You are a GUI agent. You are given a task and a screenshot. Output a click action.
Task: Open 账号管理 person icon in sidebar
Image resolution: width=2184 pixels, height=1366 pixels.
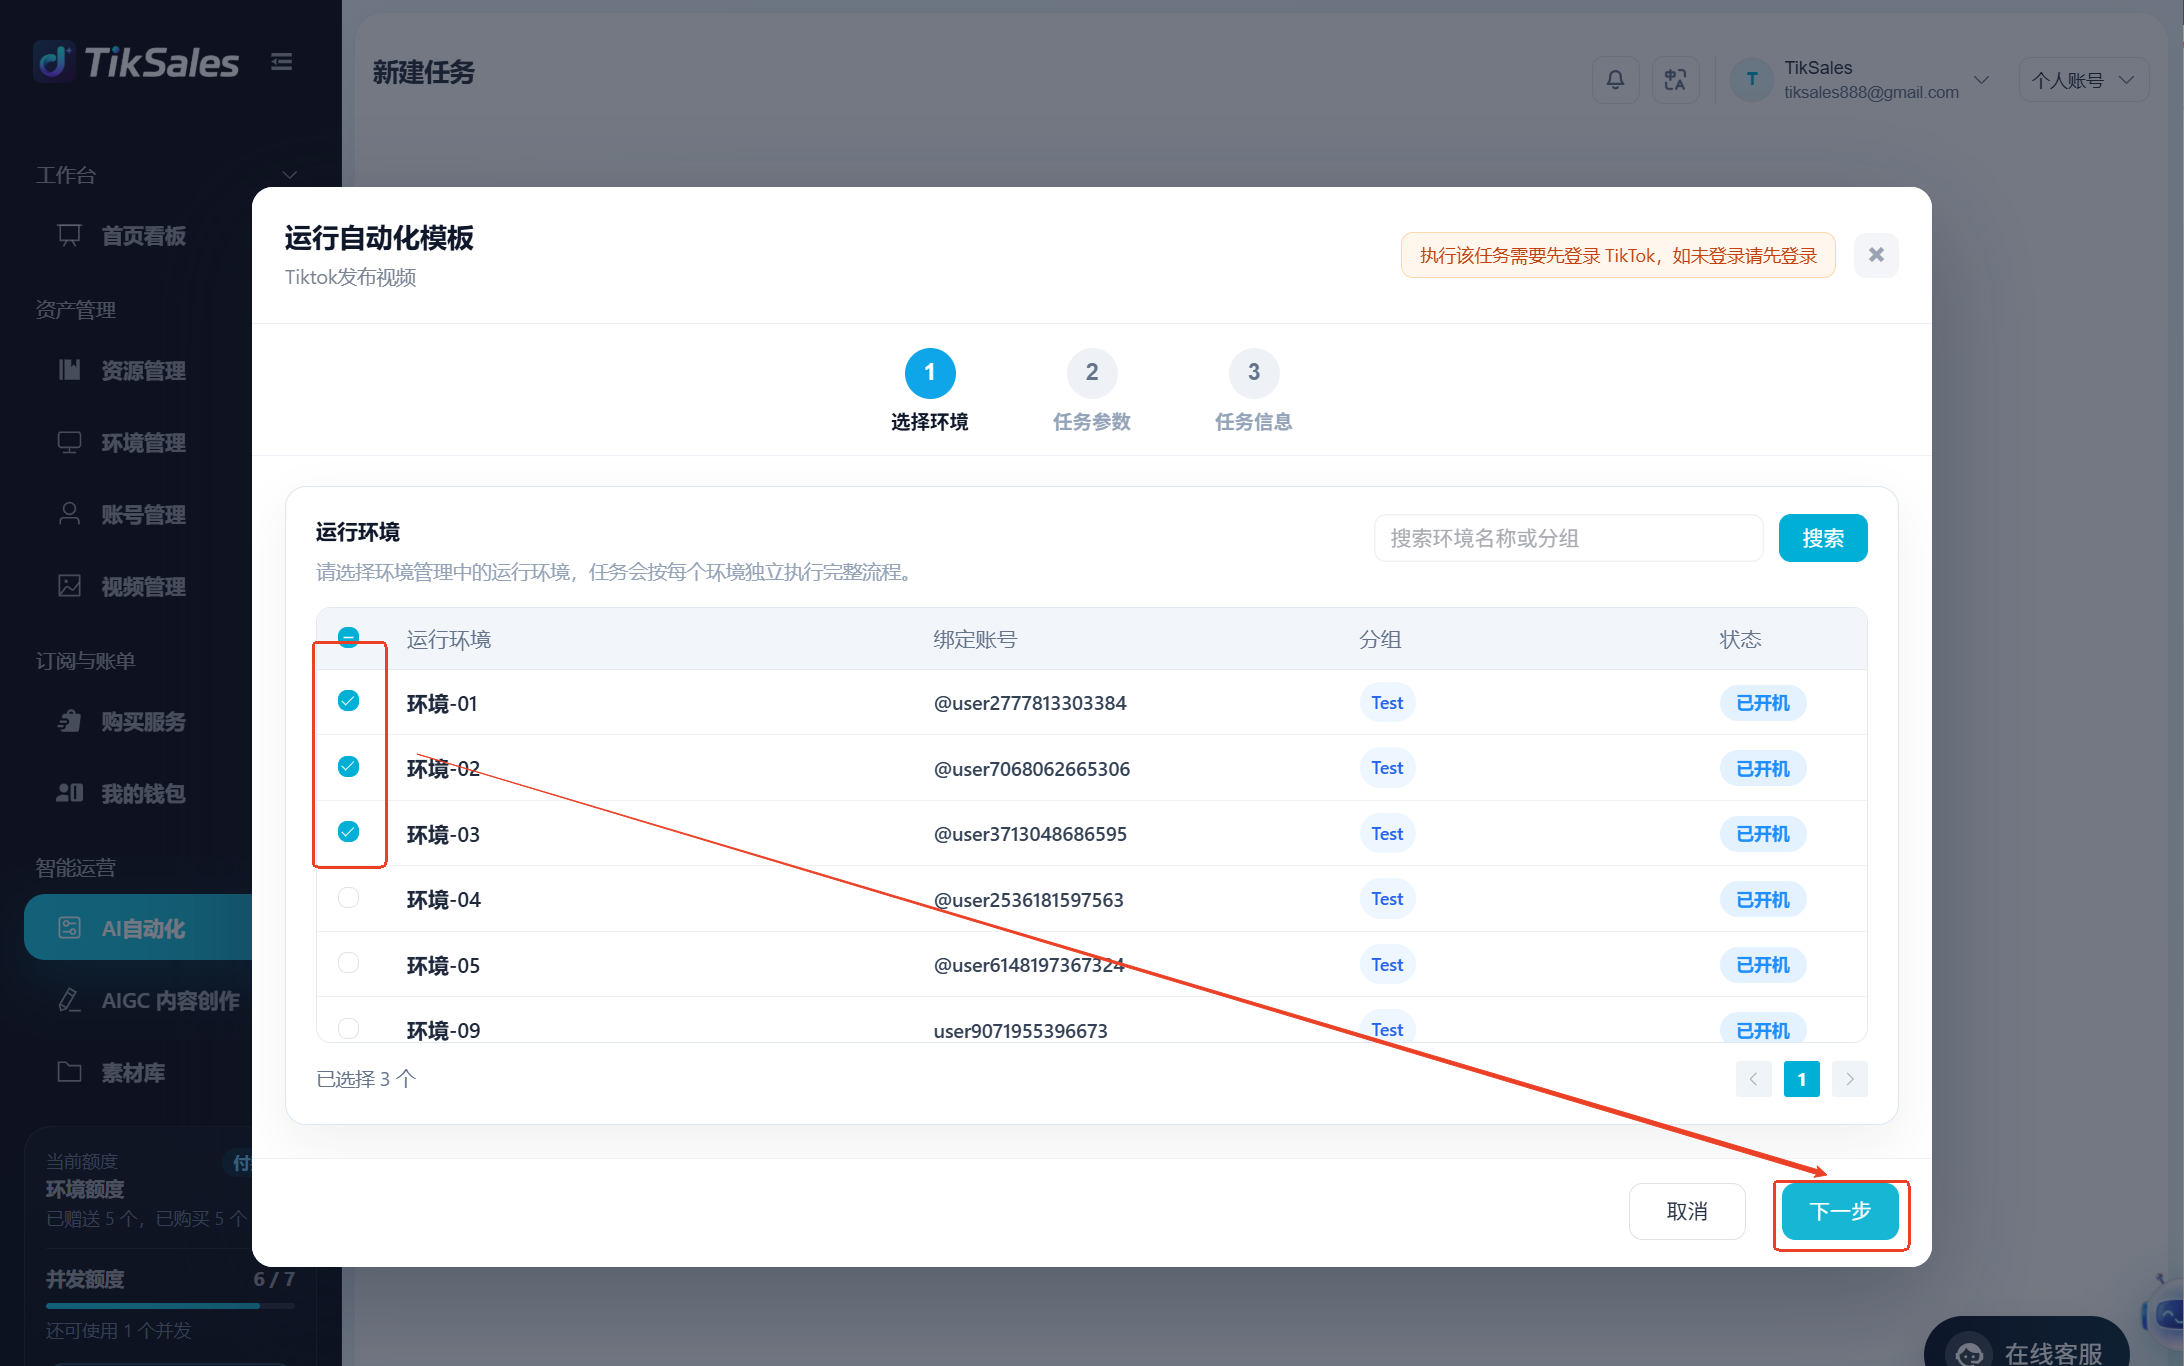point(69,514)
